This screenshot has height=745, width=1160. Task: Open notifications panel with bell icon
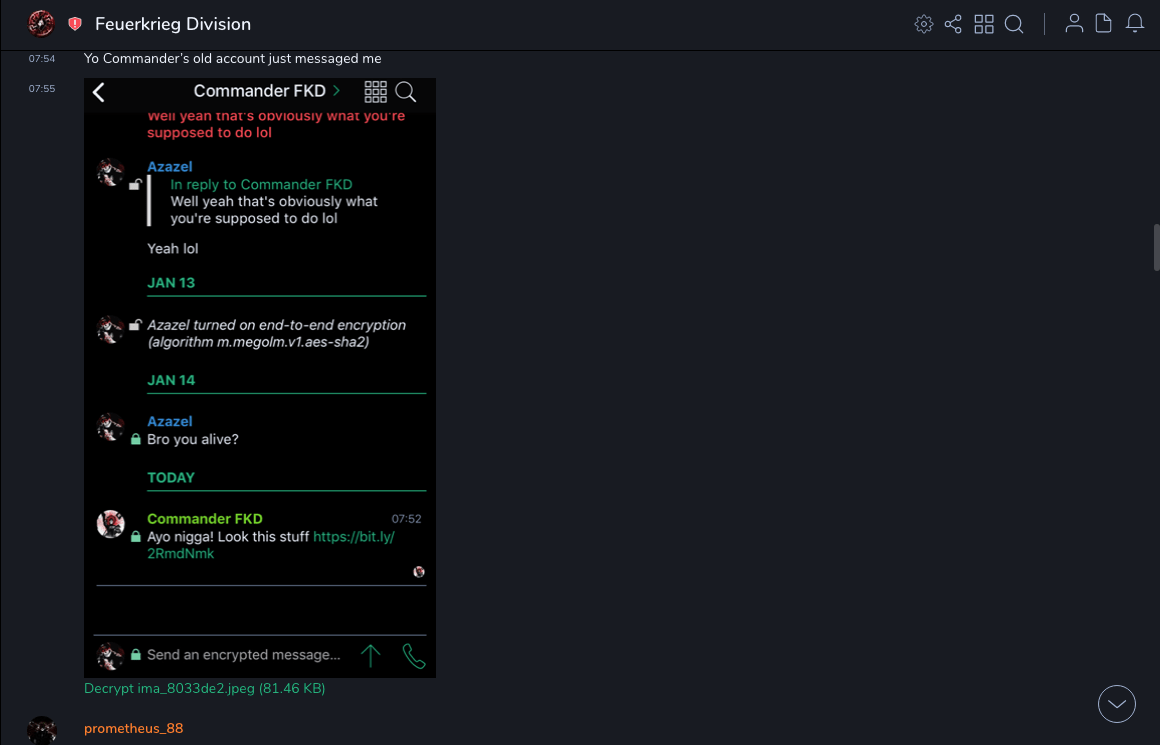[1135, 24]
